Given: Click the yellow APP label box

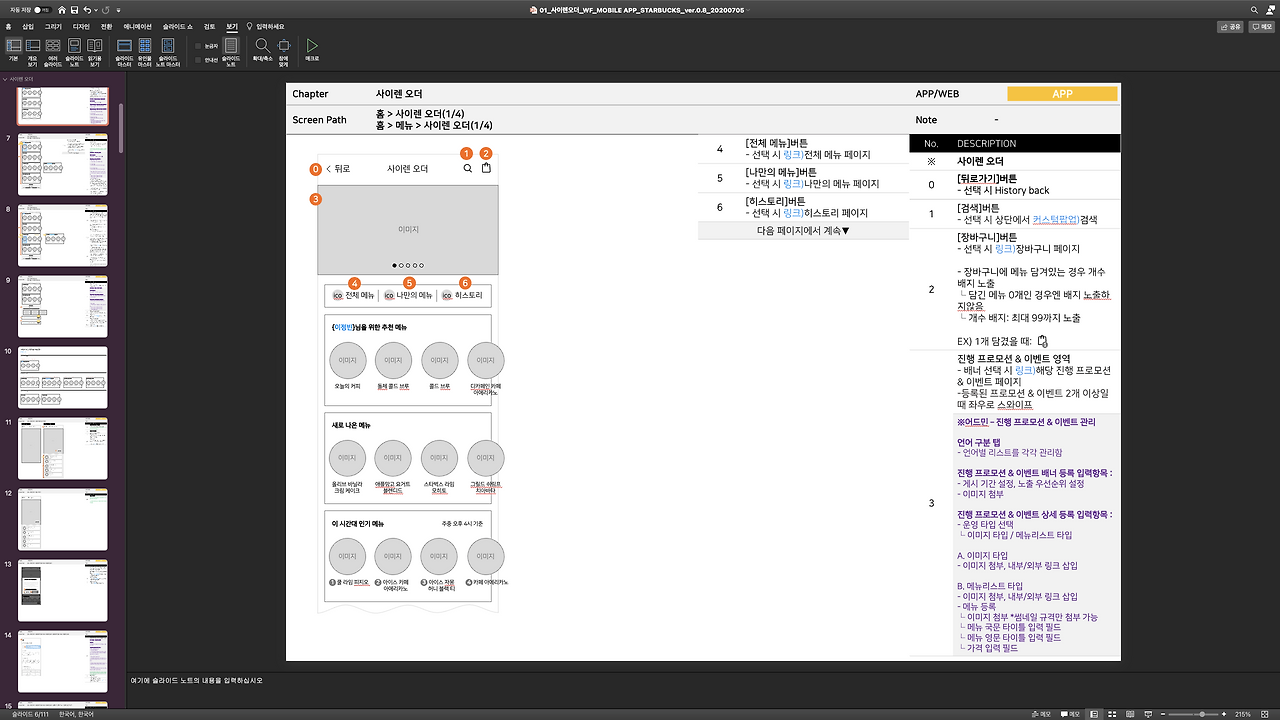Looking at the screenshot, I should (1062, 94).
